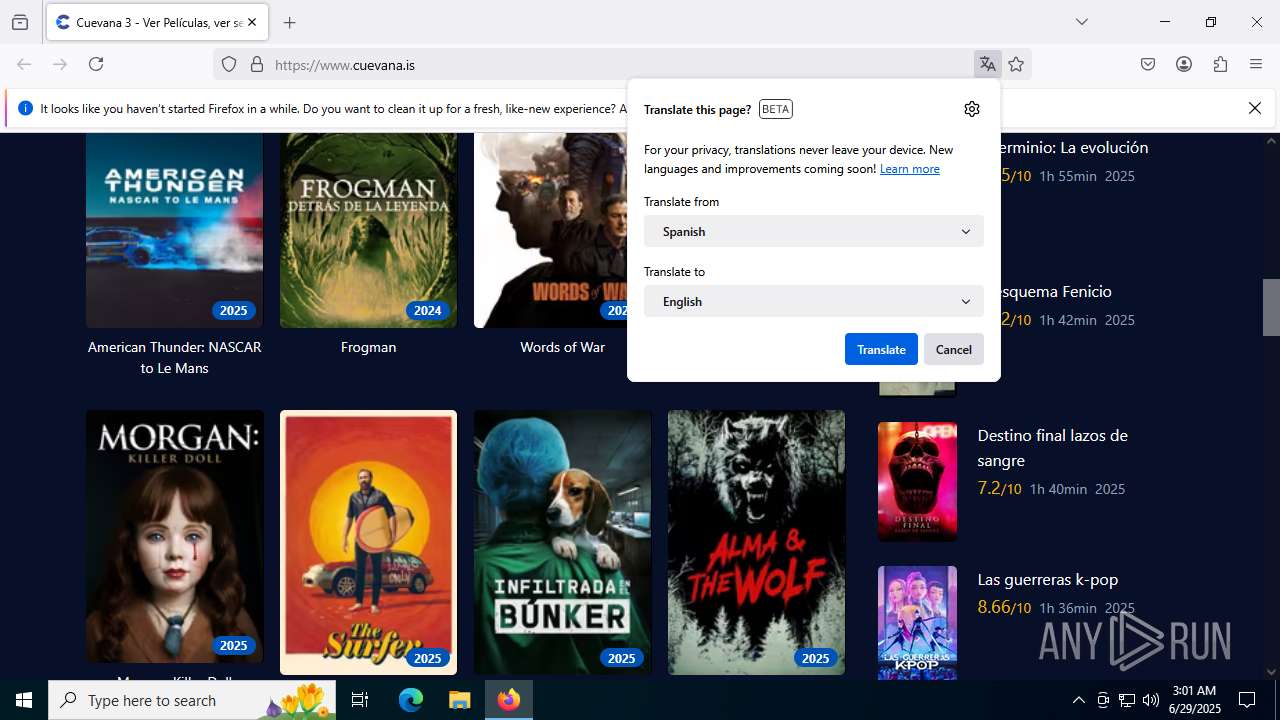Screen dimensions: 1280x720
Task: Open volume control tray icon
Action: click(1151, 700)
